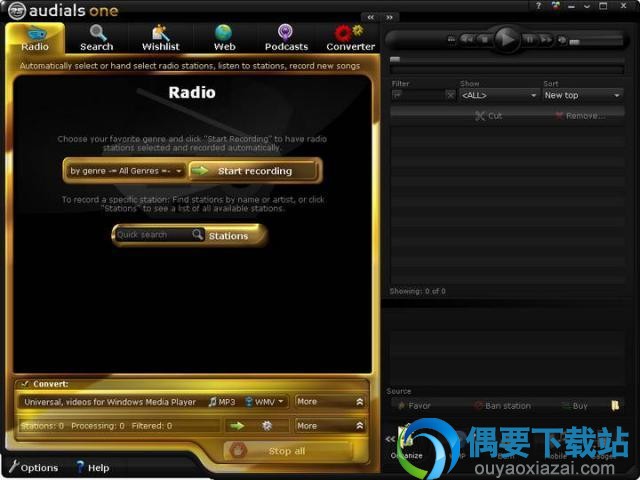Image resolution: width=640 pixels, height=480 pixels.
Task: Switch to the Search tab
Action: 97,39
